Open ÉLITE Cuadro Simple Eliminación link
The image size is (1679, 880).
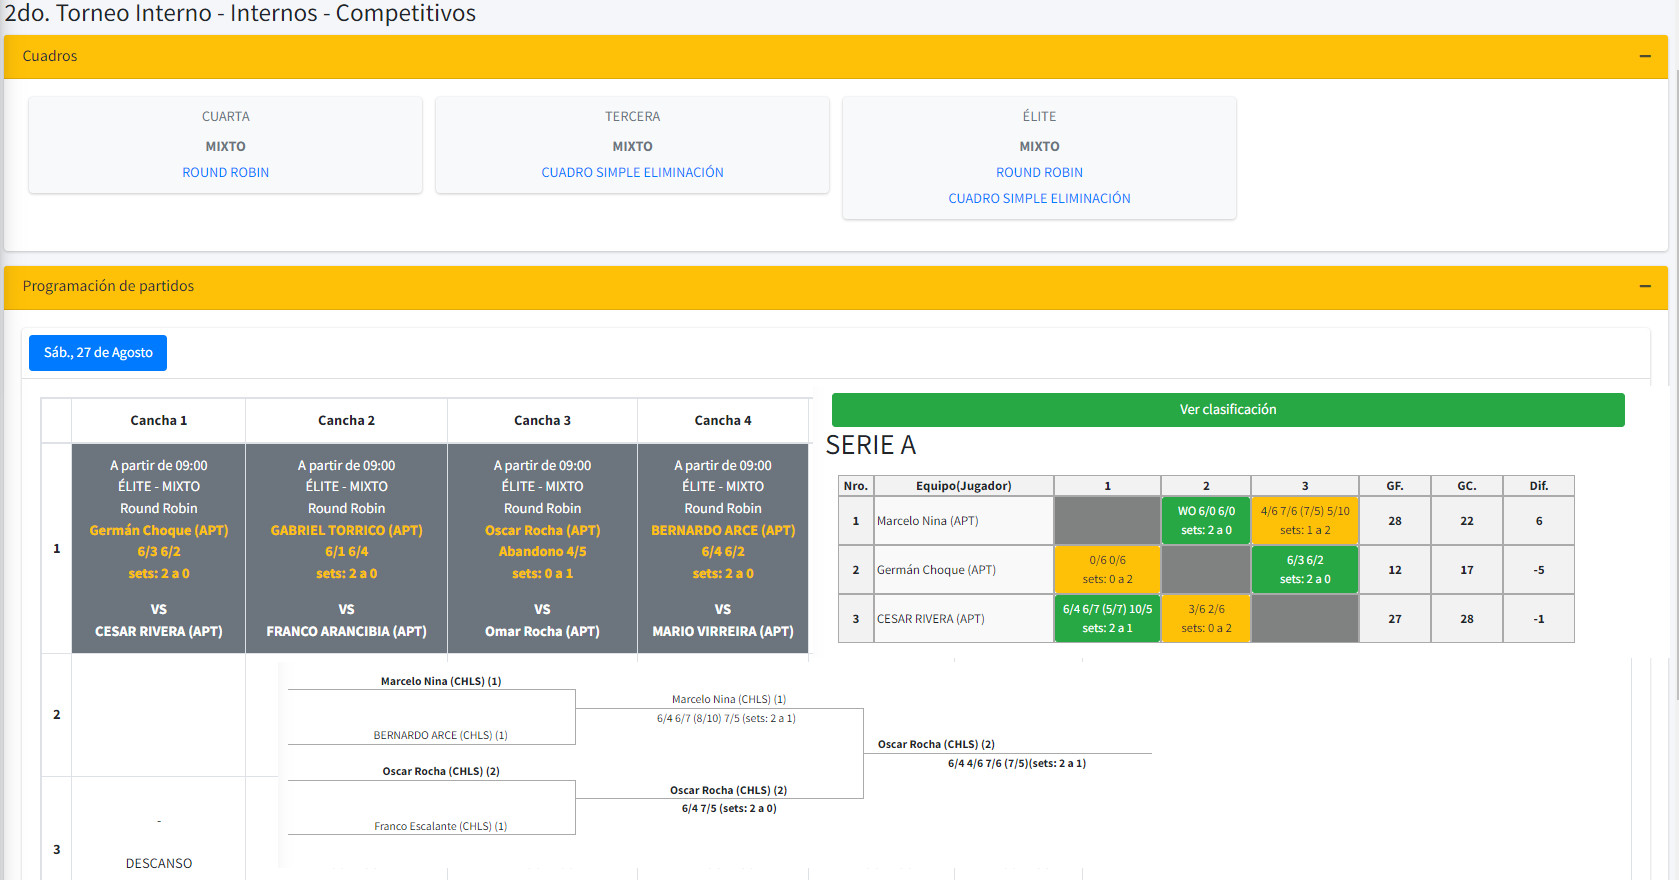[x=1039, y=199]
